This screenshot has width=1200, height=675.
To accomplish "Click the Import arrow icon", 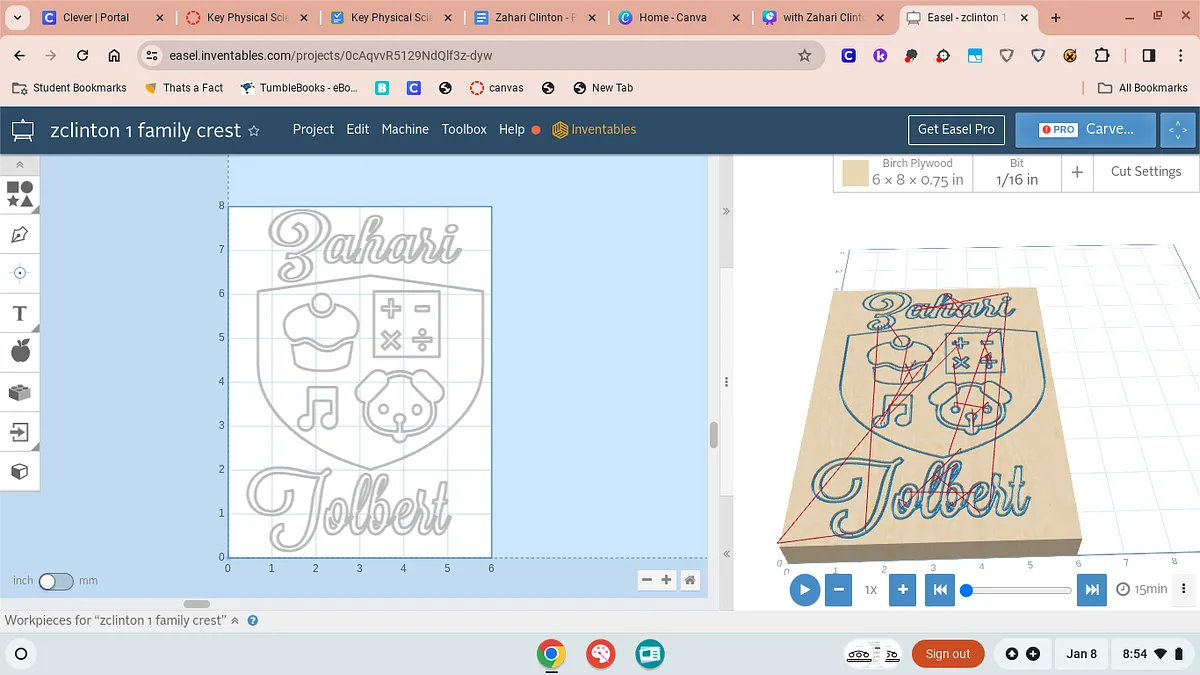I will click(x=19, y=432).
